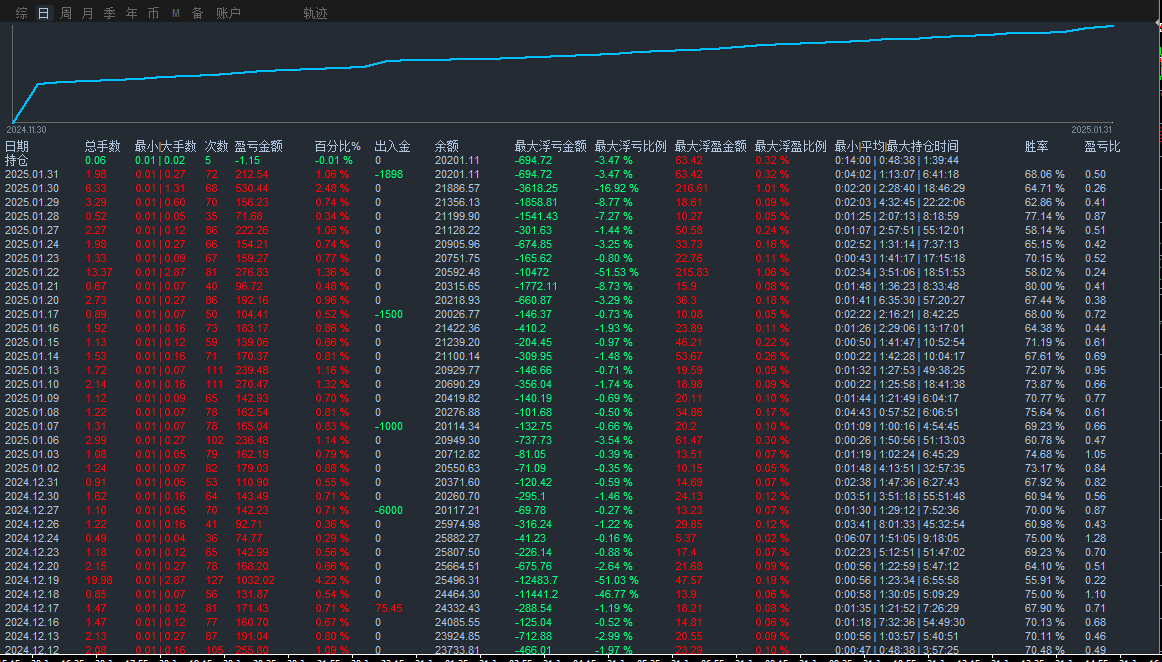1162x662 pixels.
Task: Click the 2024.11.30 chart start date
Action: (x=29, y=130)
